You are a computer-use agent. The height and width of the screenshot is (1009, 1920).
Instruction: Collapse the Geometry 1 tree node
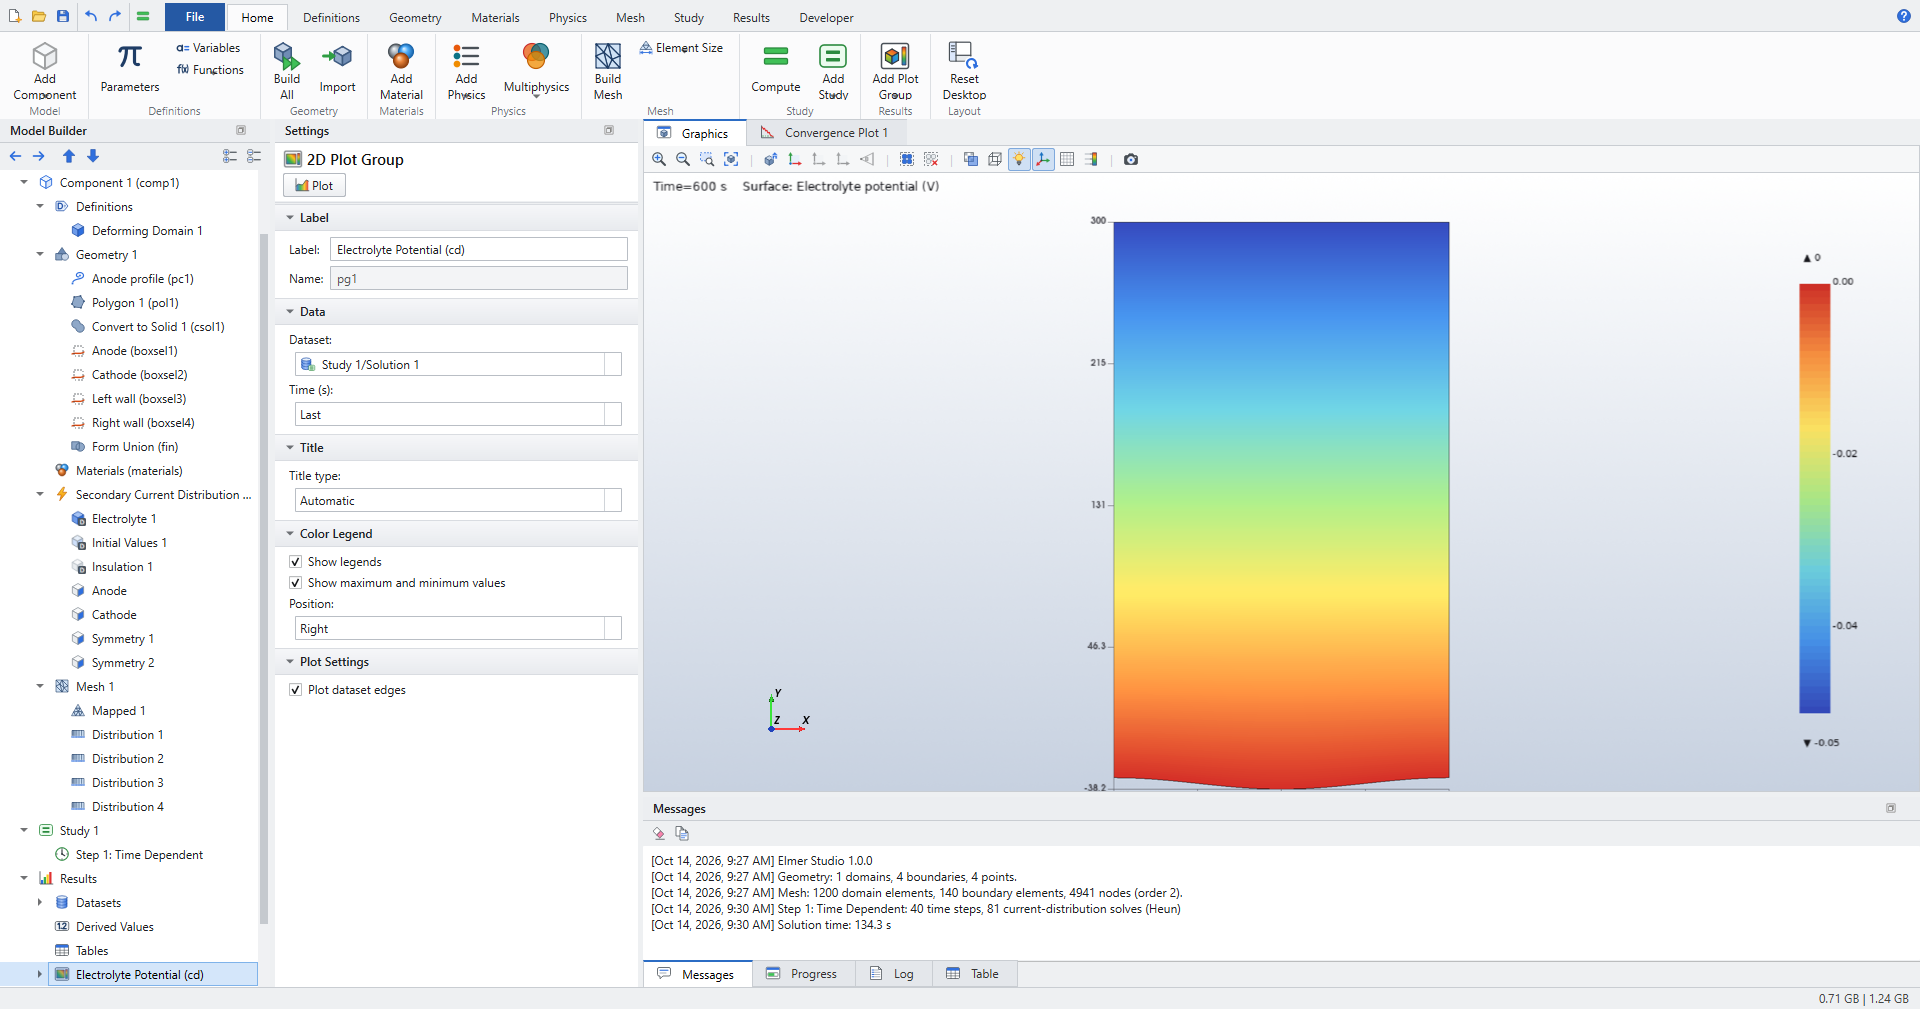pos(40,255)
